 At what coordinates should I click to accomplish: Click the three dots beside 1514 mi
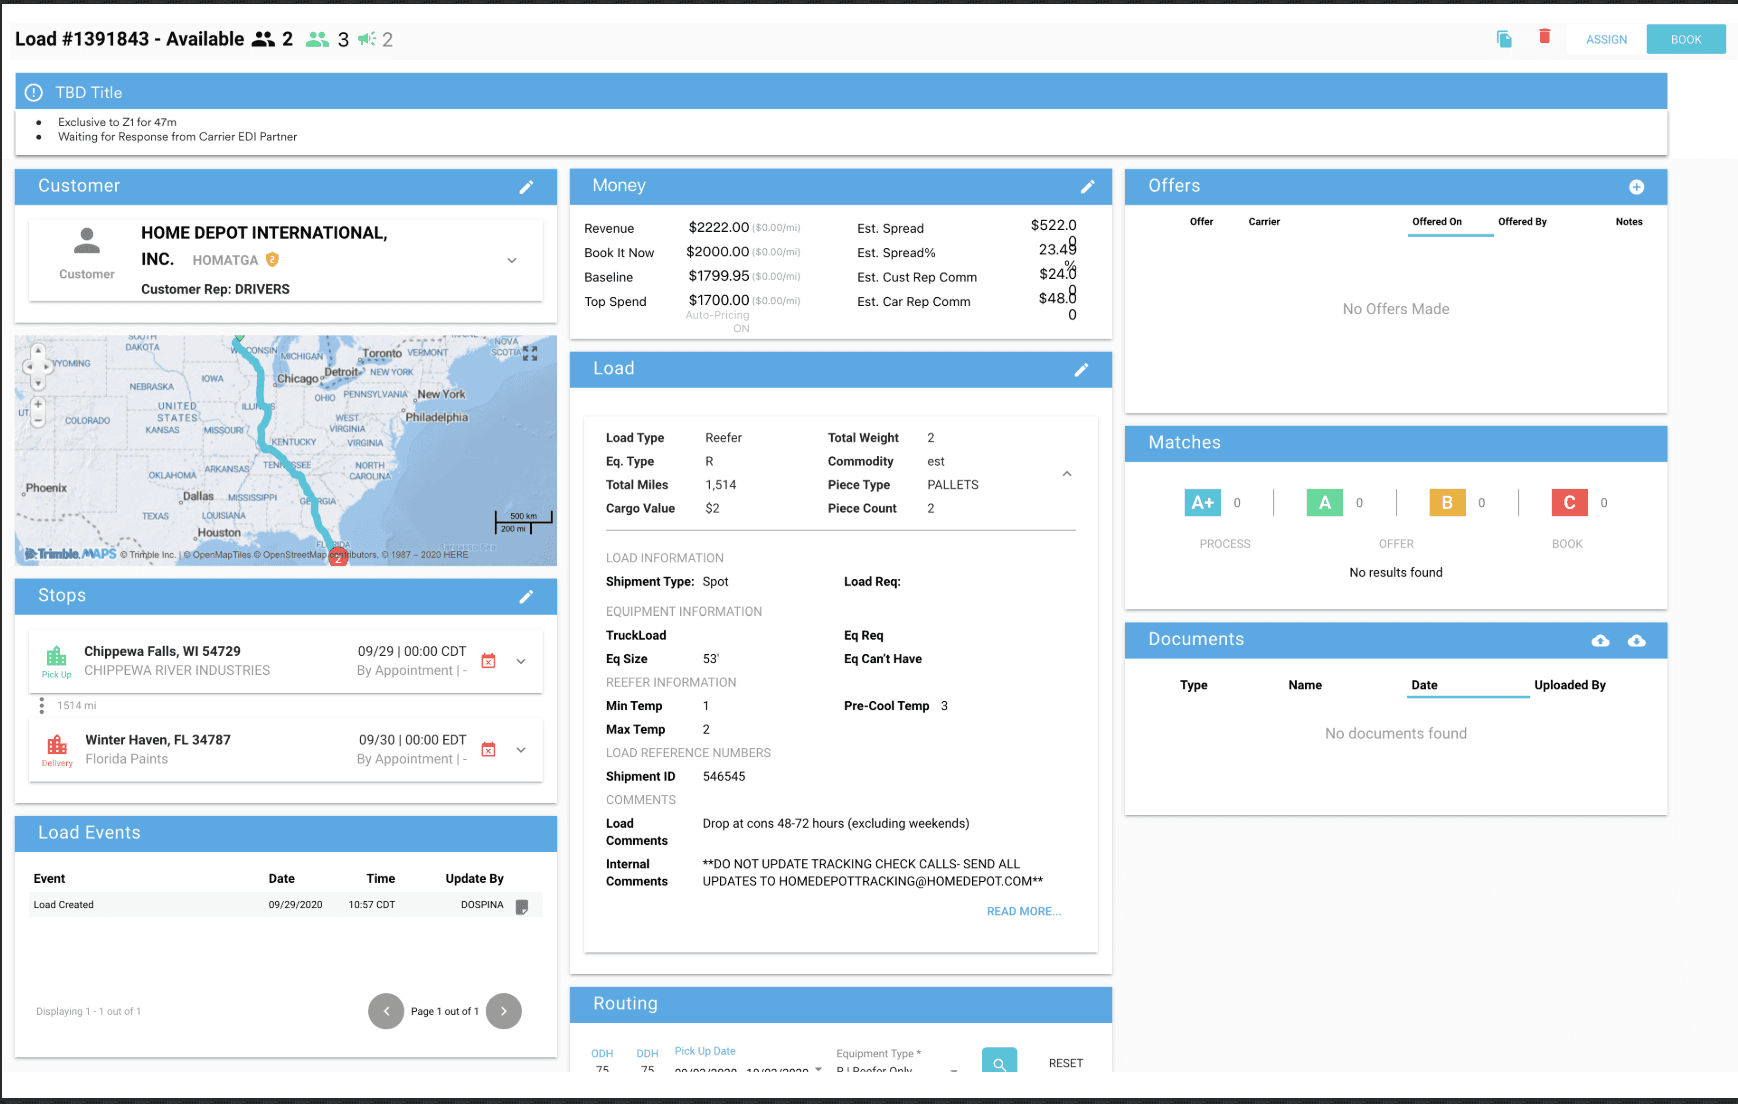tap(41, 706)
